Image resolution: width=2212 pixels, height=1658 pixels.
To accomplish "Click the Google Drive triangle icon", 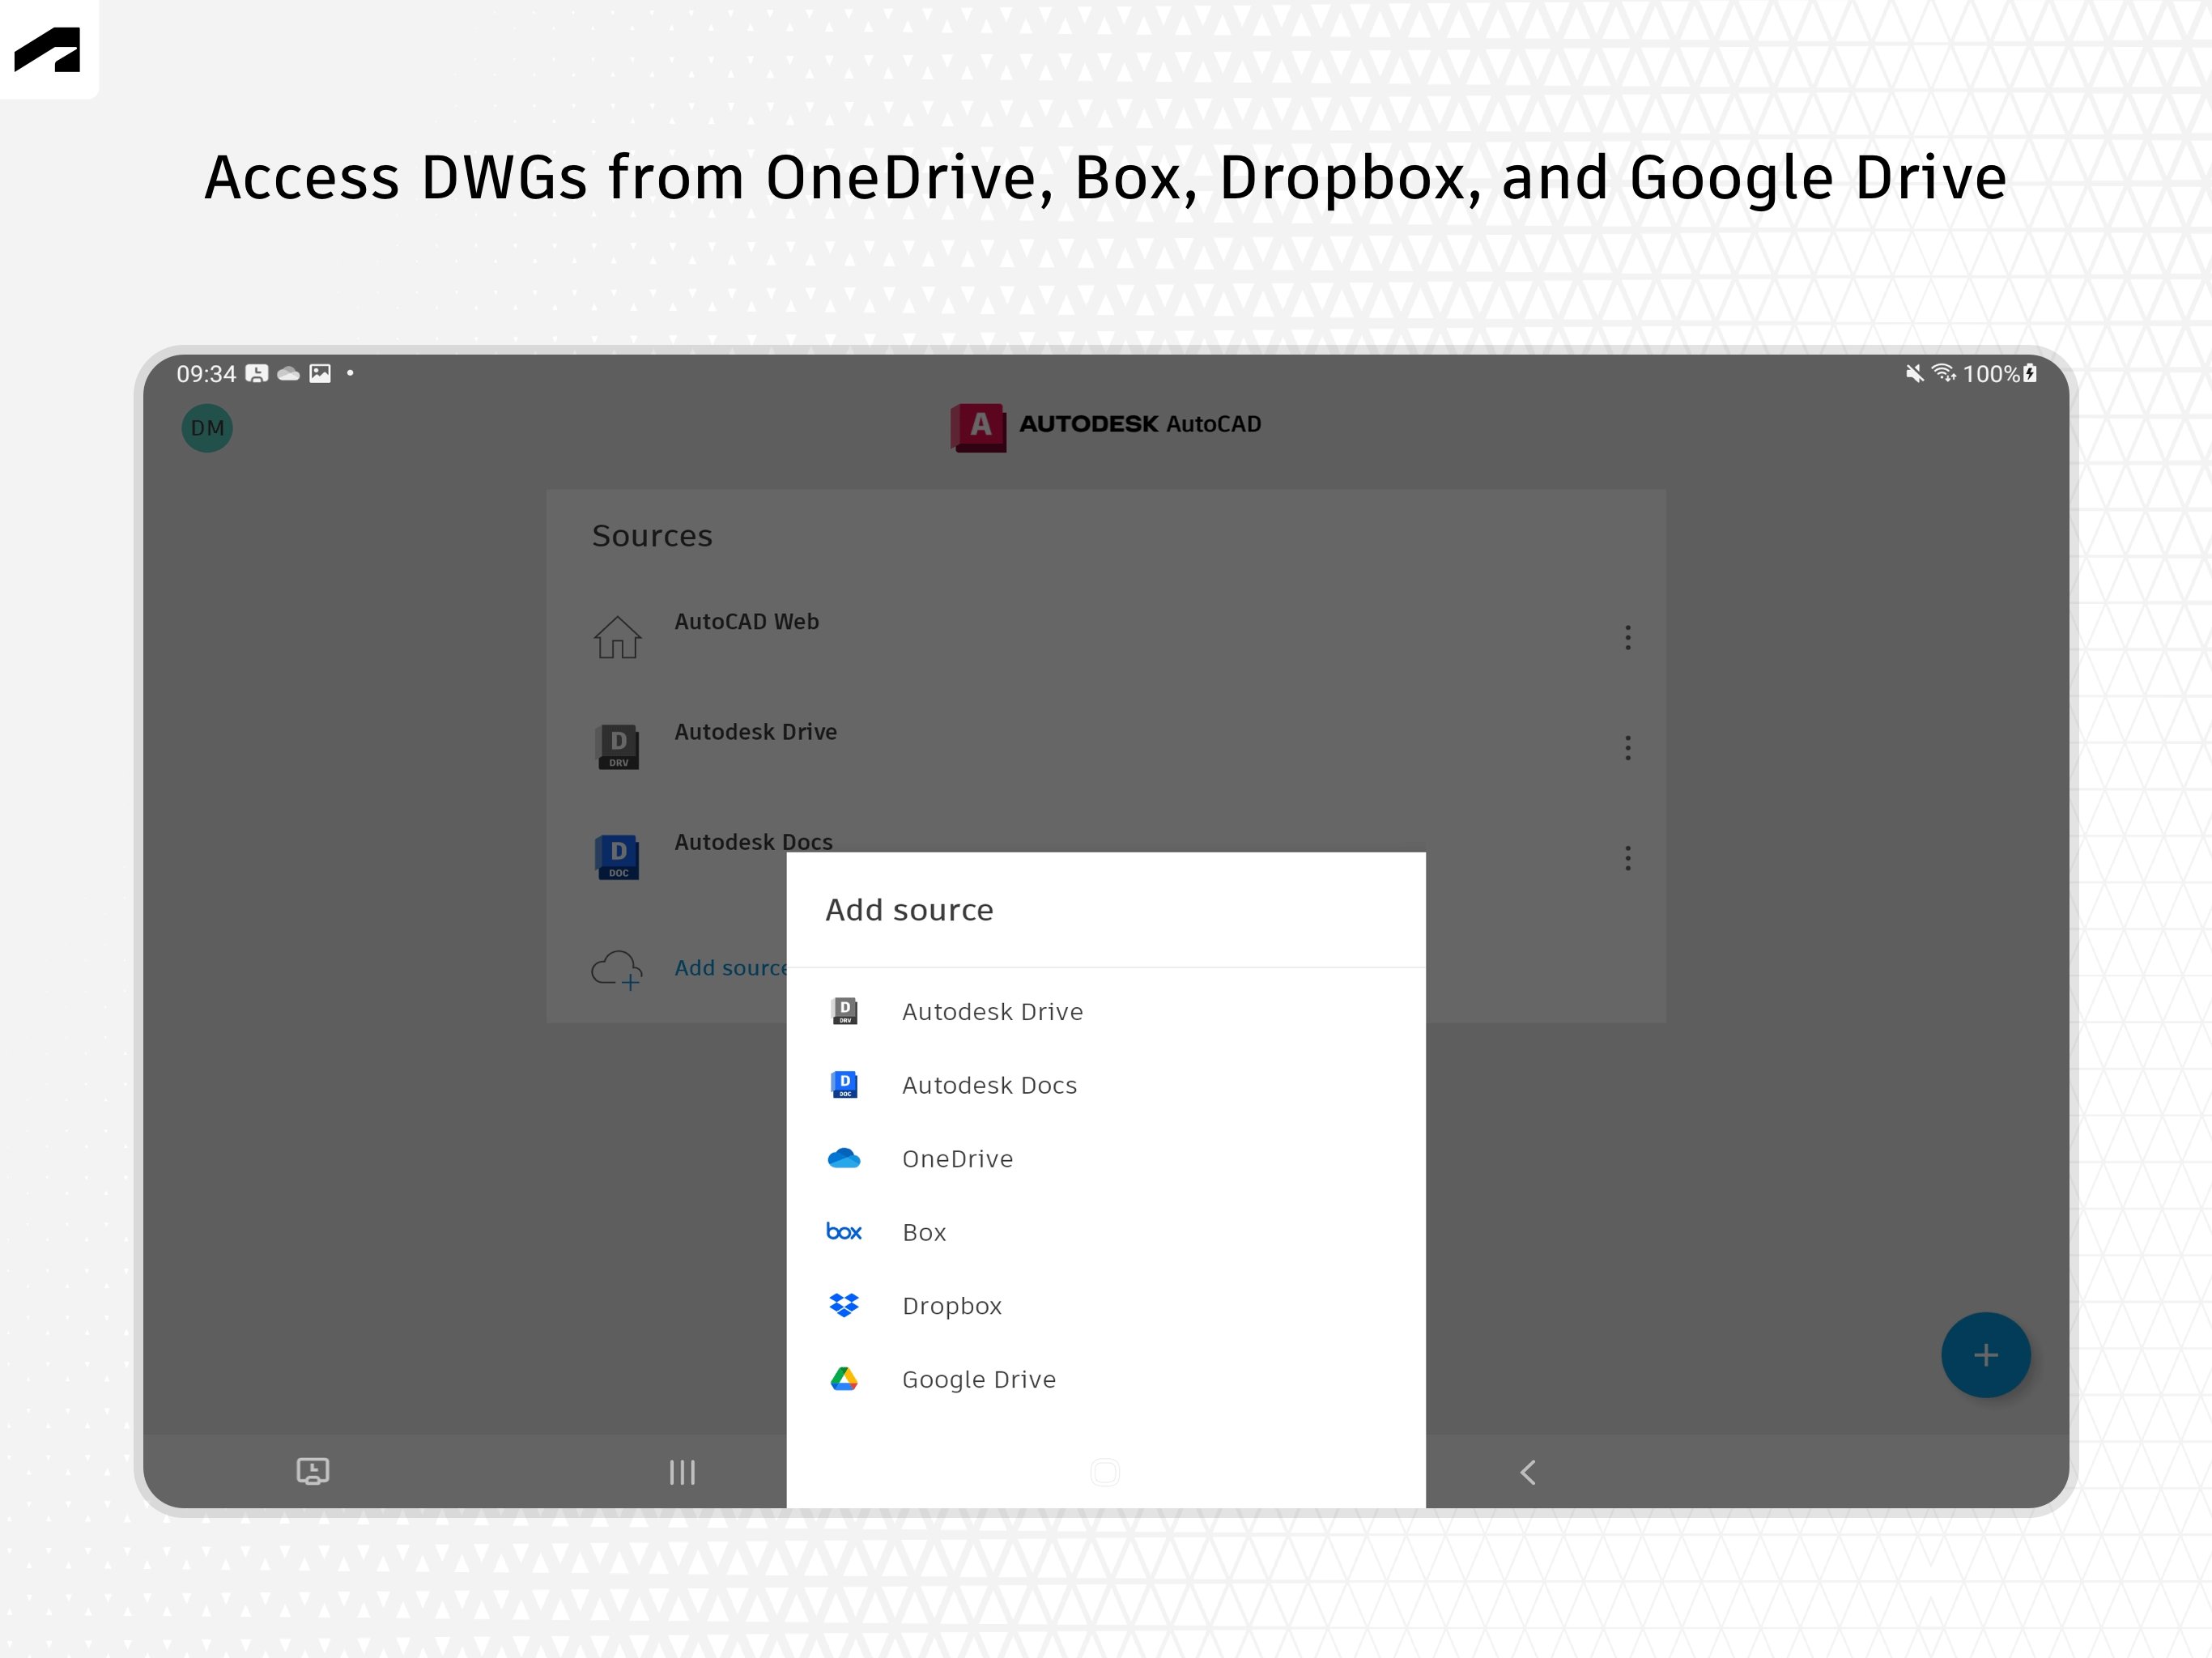I will (844, 1379).
